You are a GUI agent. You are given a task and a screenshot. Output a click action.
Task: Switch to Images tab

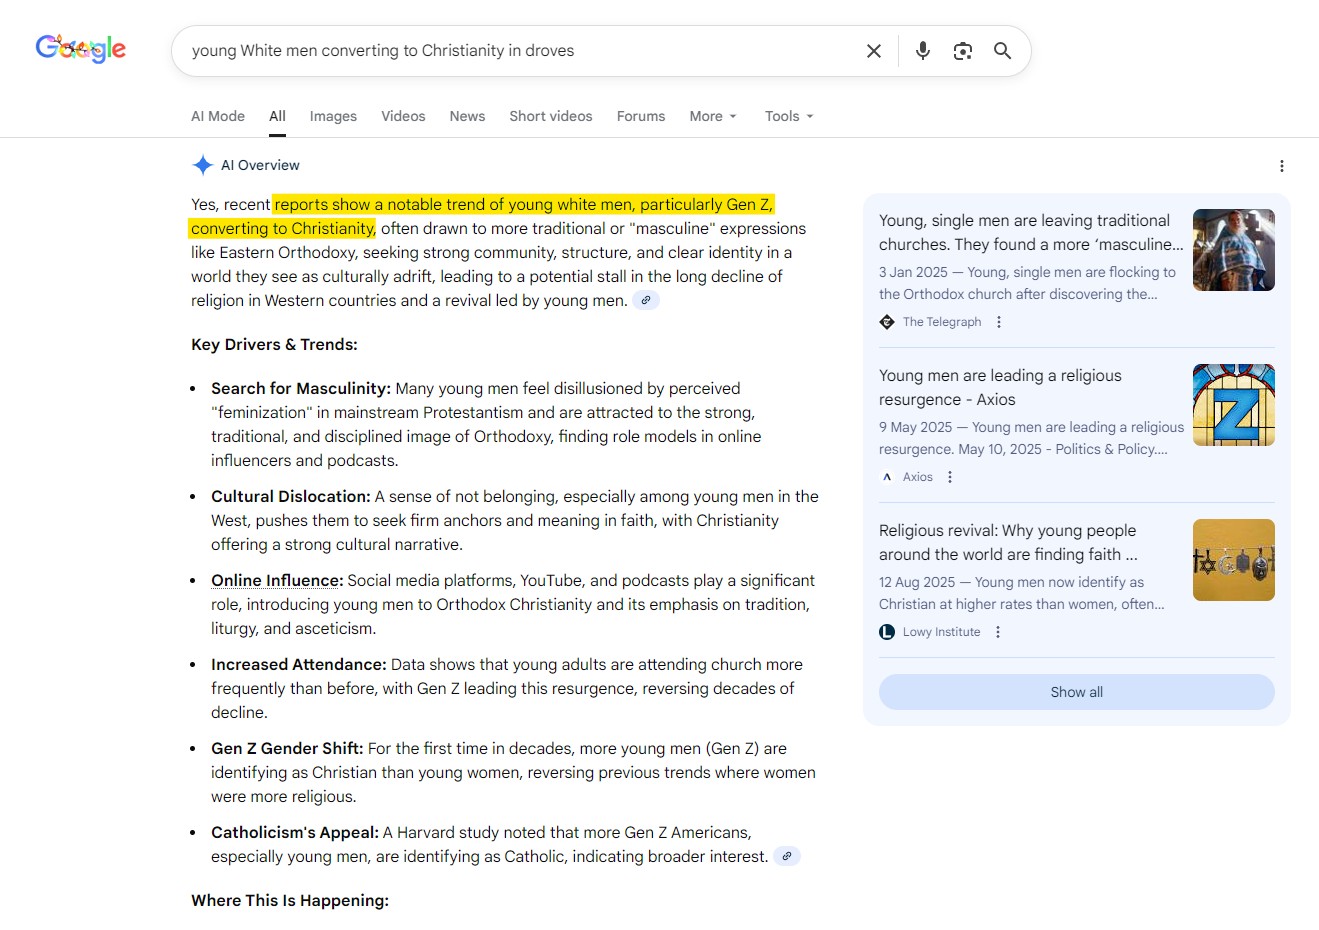click(x=333, y=116)
